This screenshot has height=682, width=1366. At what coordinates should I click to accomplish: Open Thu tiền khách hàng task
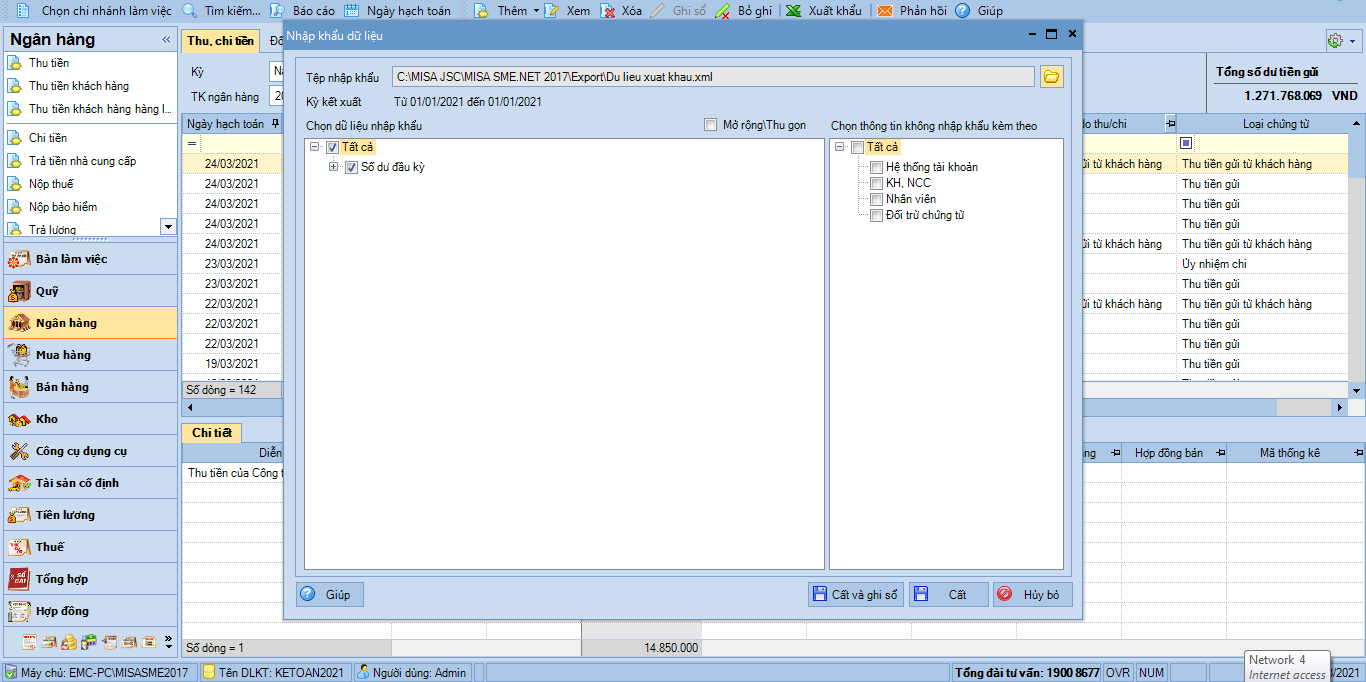79,86
